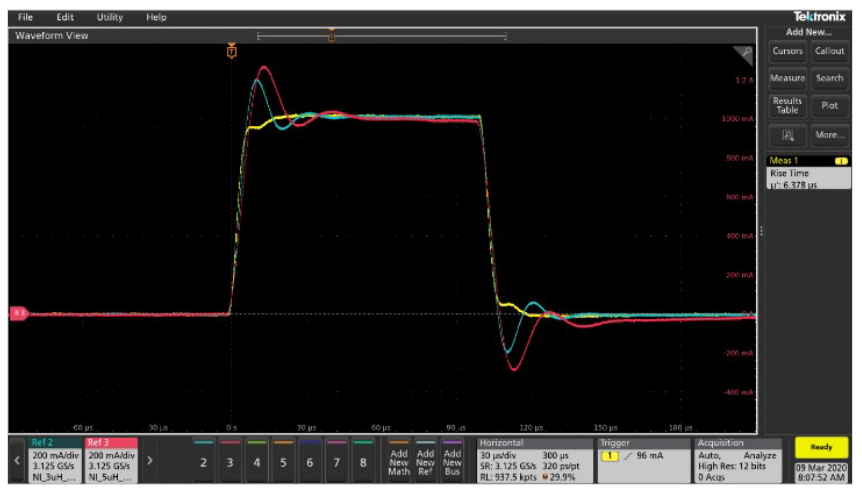The width and height of the screenshot is (862, 493).
Task: Open the Ref 2 waveform badge
Action: click(54, 460)
